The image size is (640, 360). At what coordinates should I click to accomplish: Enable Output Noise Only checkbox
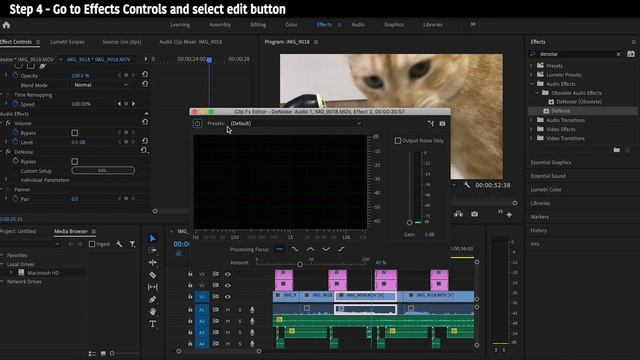pos(398,140)
